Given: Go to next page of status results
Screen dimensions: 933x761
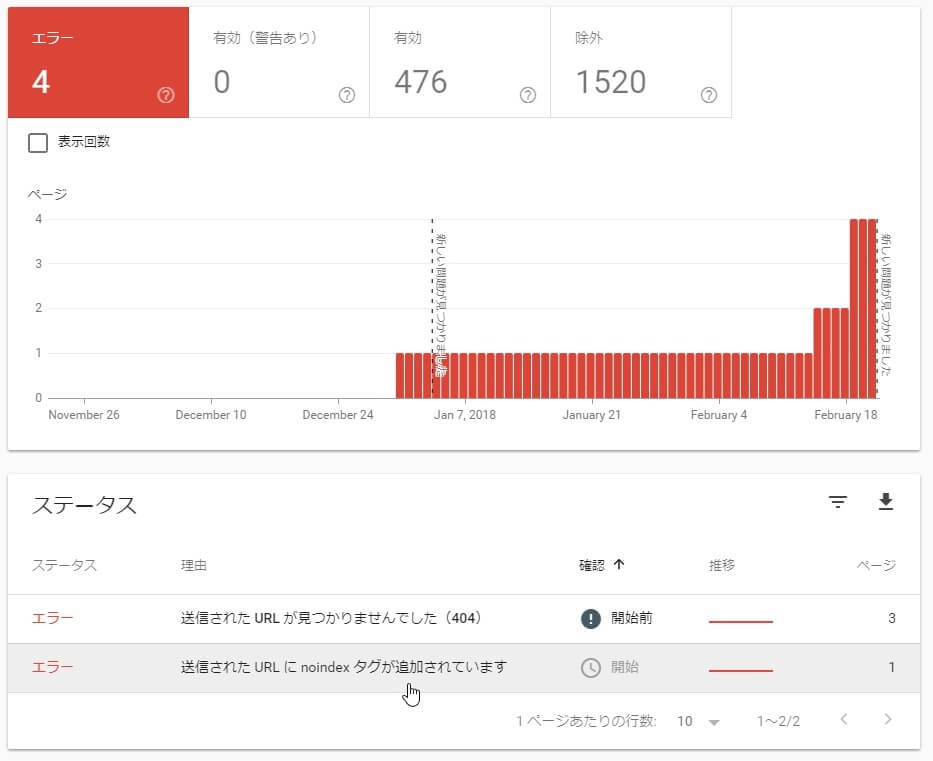Looking at the screenshot, I should (x=887, y=720).
